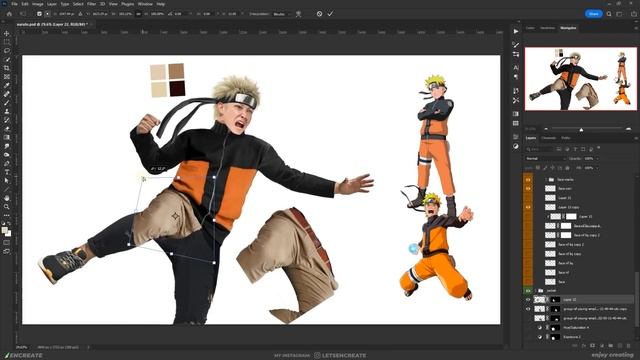Click the delete layer trash icon
The height and width of the screenshot is (360, 640).
[x=629, y=346]
